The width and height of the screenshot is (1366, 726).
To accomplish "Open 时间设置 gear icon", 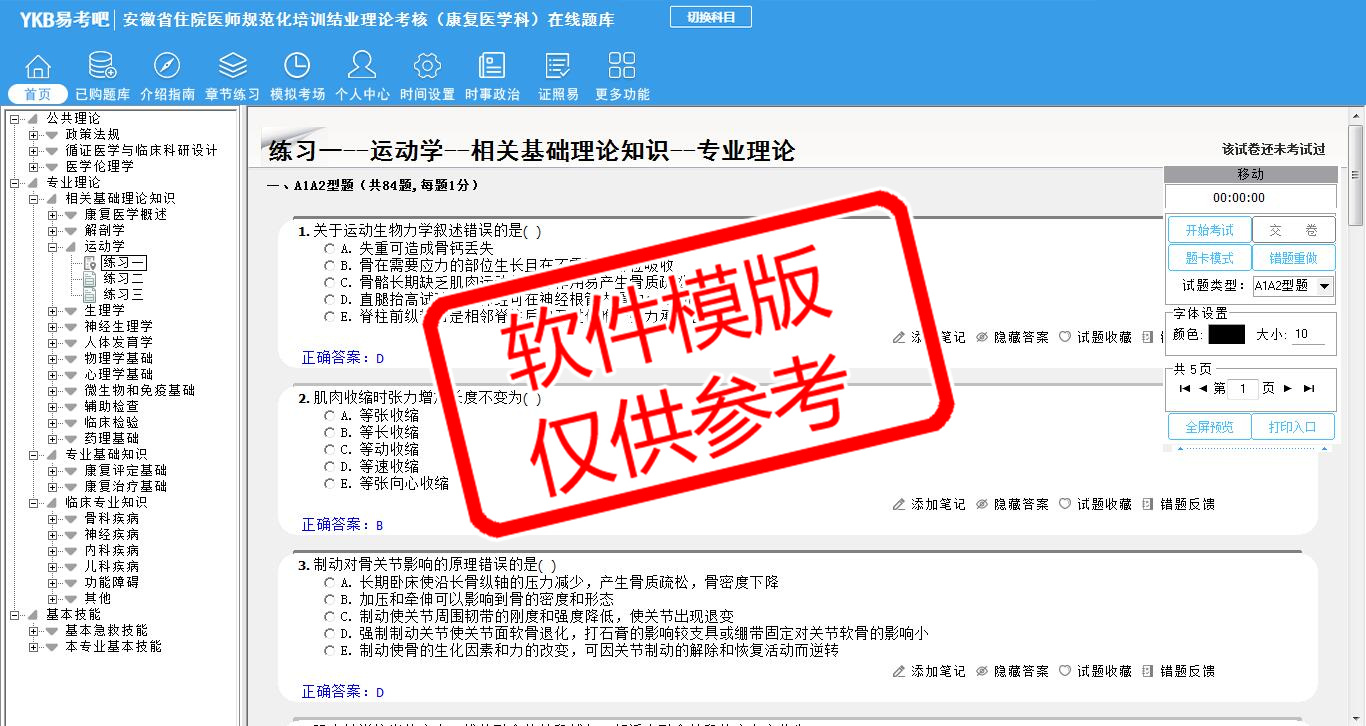I will 427,67.
